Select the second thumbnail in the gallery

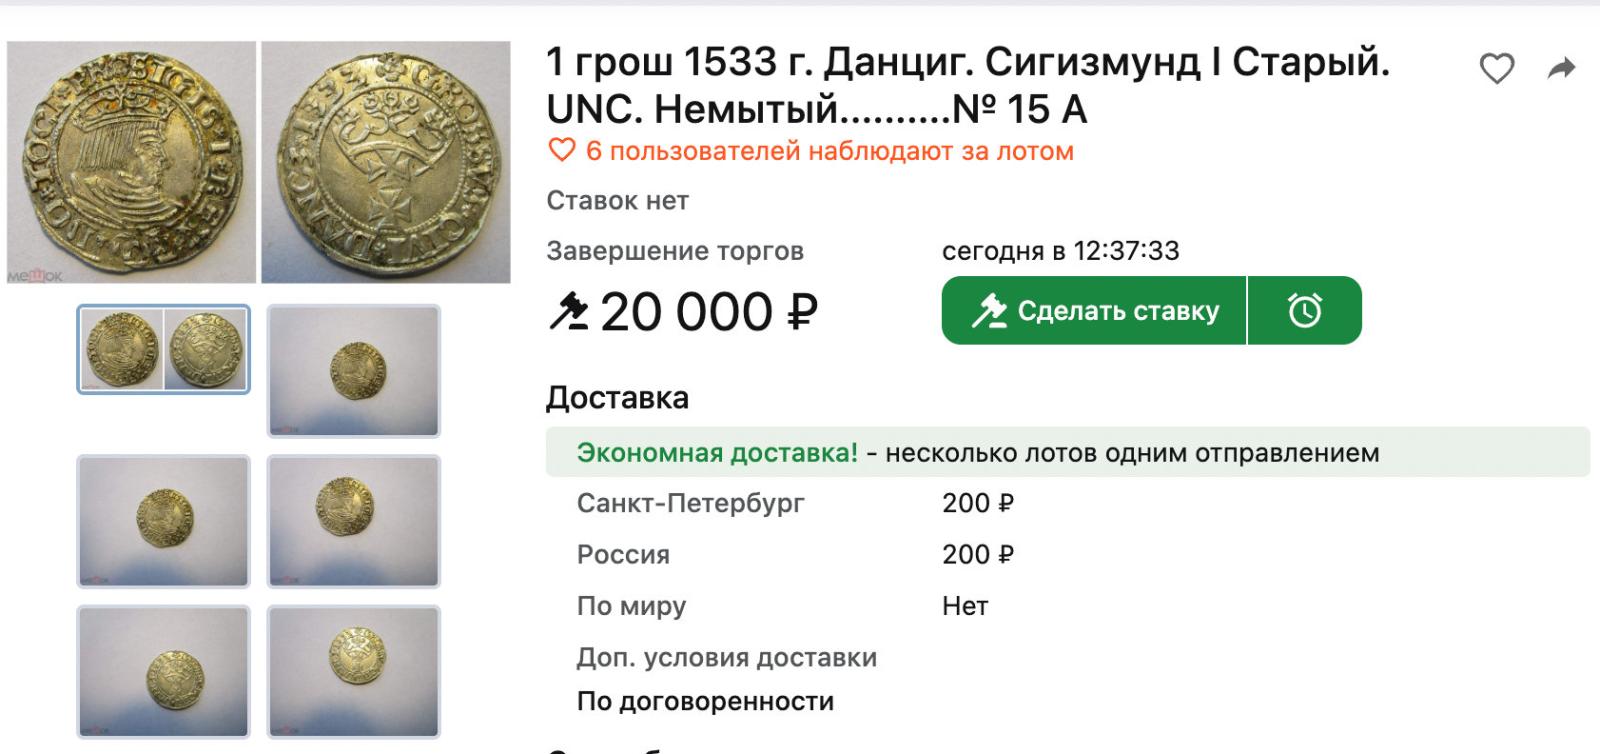pos(354,371)
